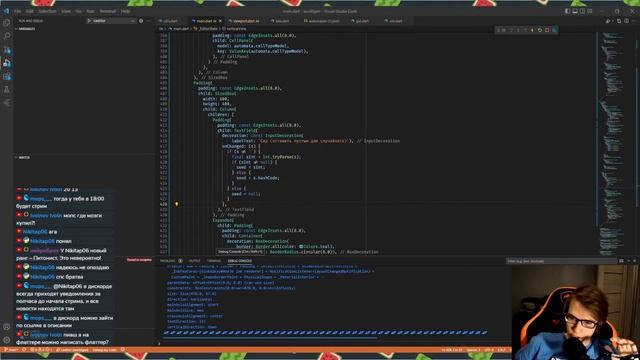Toggle panel layout icon in title bar
640x360 pixels.
click(575, 11)
